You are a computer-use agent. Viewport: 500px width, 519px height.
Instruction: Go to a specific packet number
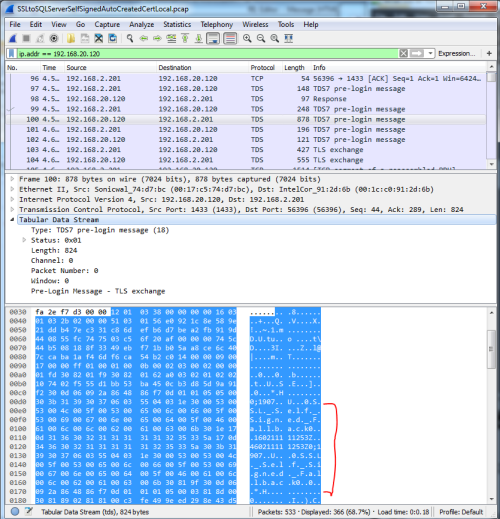(x=171, y=38)
